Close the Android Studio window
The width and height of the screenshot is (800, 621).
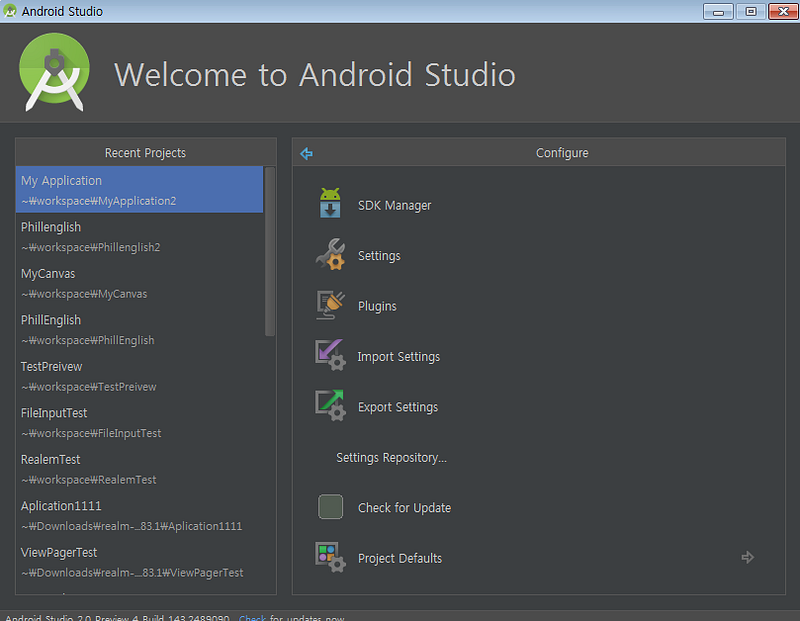783,11
